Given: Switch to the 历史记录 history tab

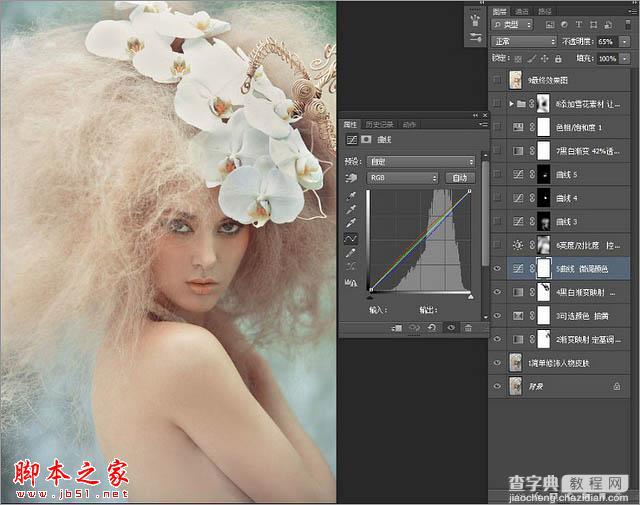Looking at the screenshot, I should 379,125.
